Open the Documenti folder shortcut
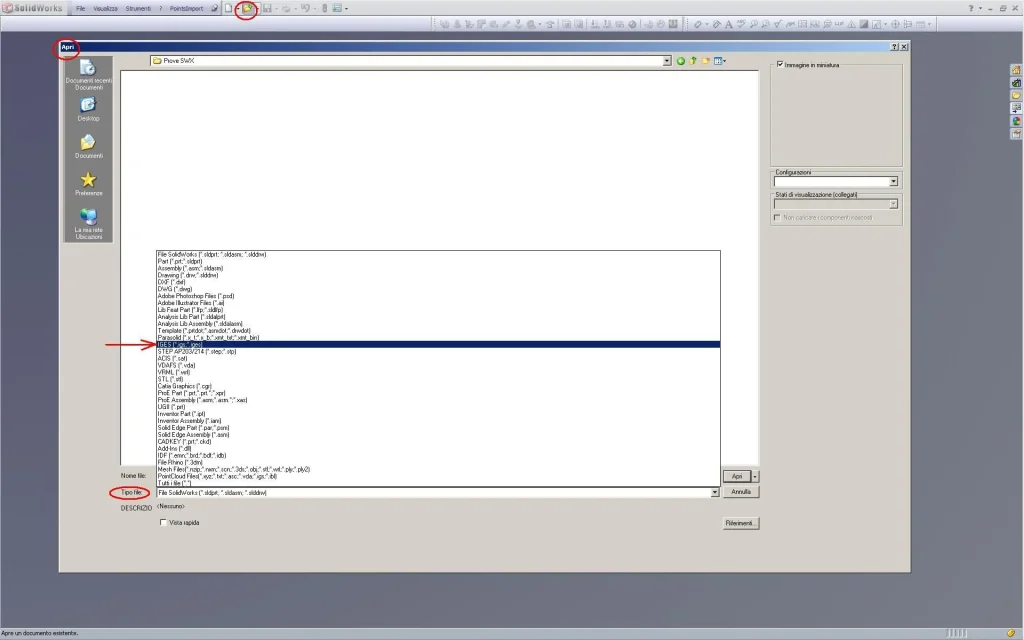 [x=88, y=146]
